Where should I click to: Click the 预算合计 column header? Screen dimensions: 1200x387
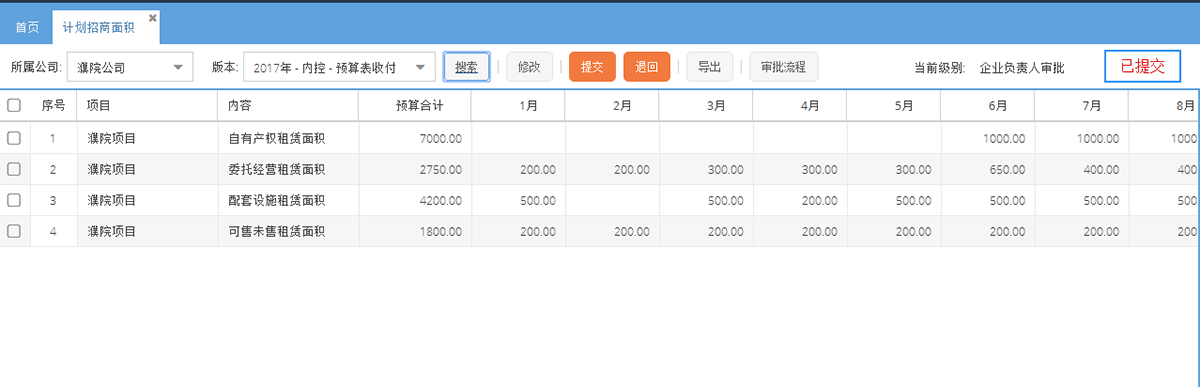[x=414, y=105]
